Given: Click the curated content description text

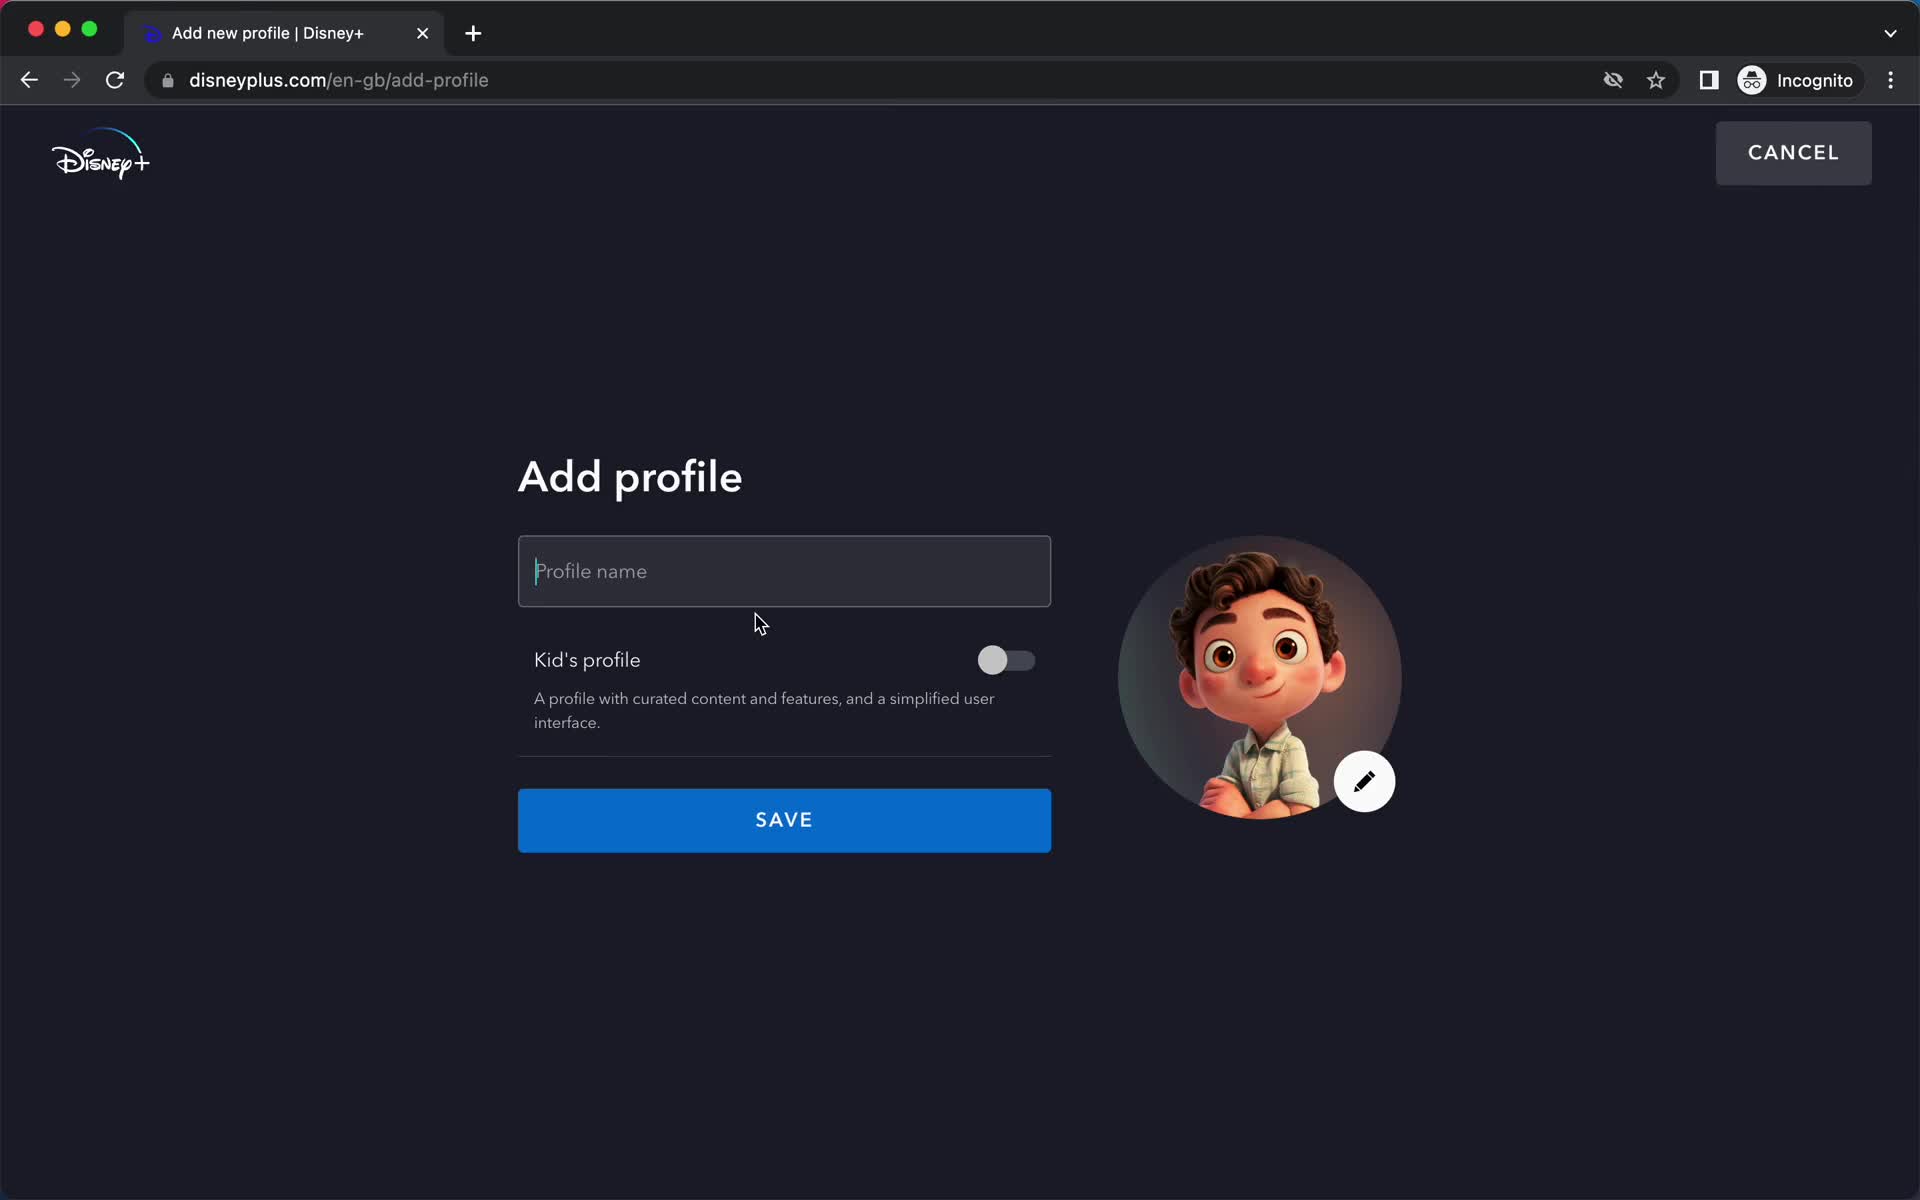Looking at the screenshot, I should (764, 710).
